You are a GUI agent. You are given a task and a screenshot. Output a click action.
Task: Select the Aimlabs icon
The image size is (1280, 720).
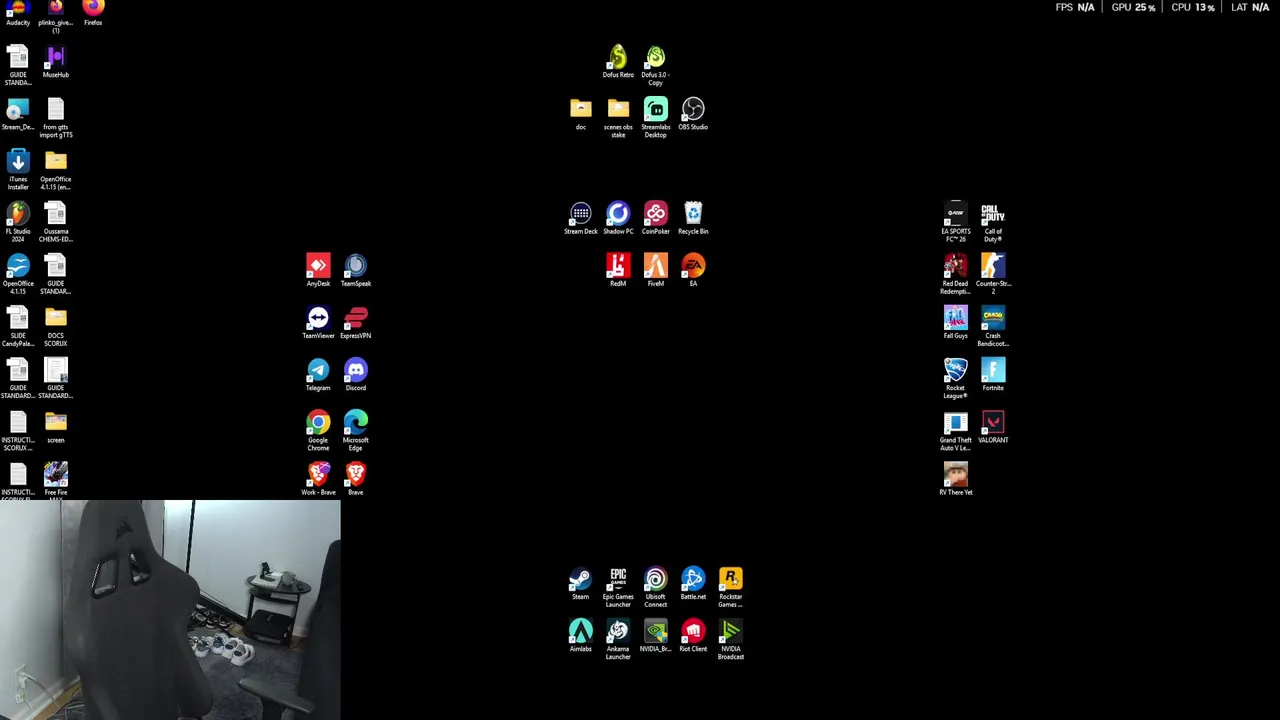click(581, 636)
